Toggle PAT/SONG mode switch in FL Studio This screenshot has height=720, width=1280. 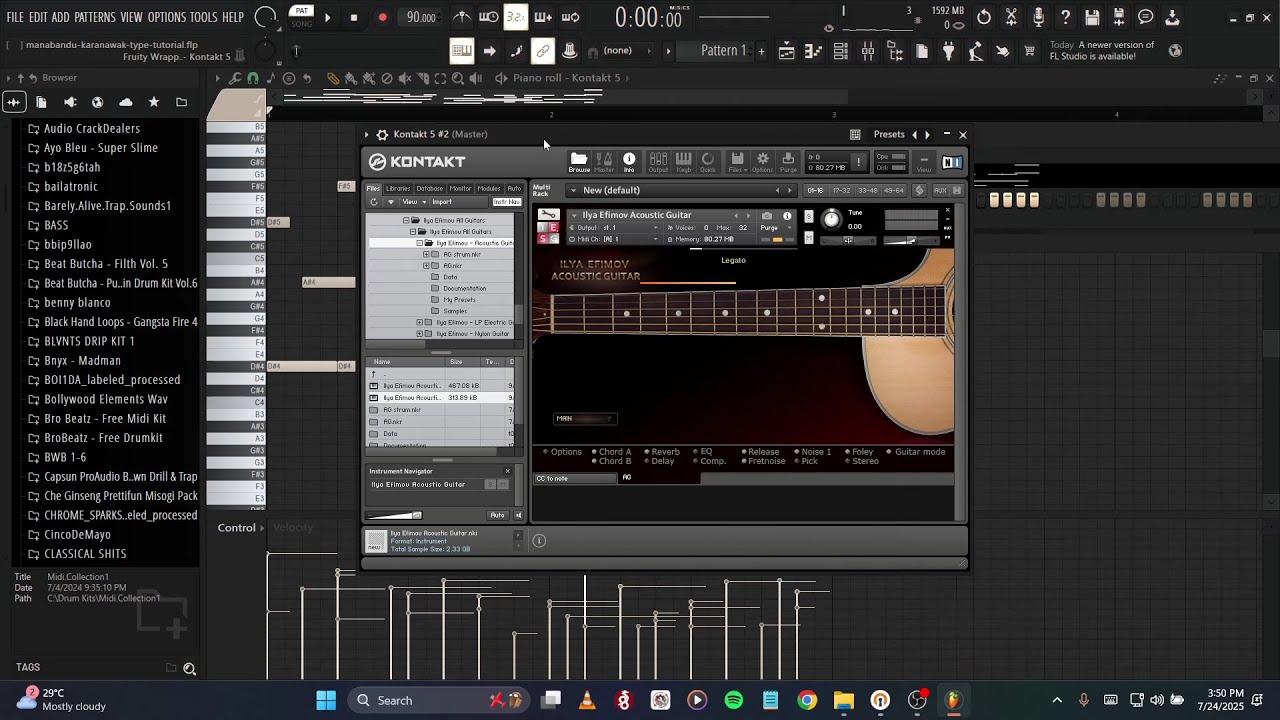click(301, 17)
